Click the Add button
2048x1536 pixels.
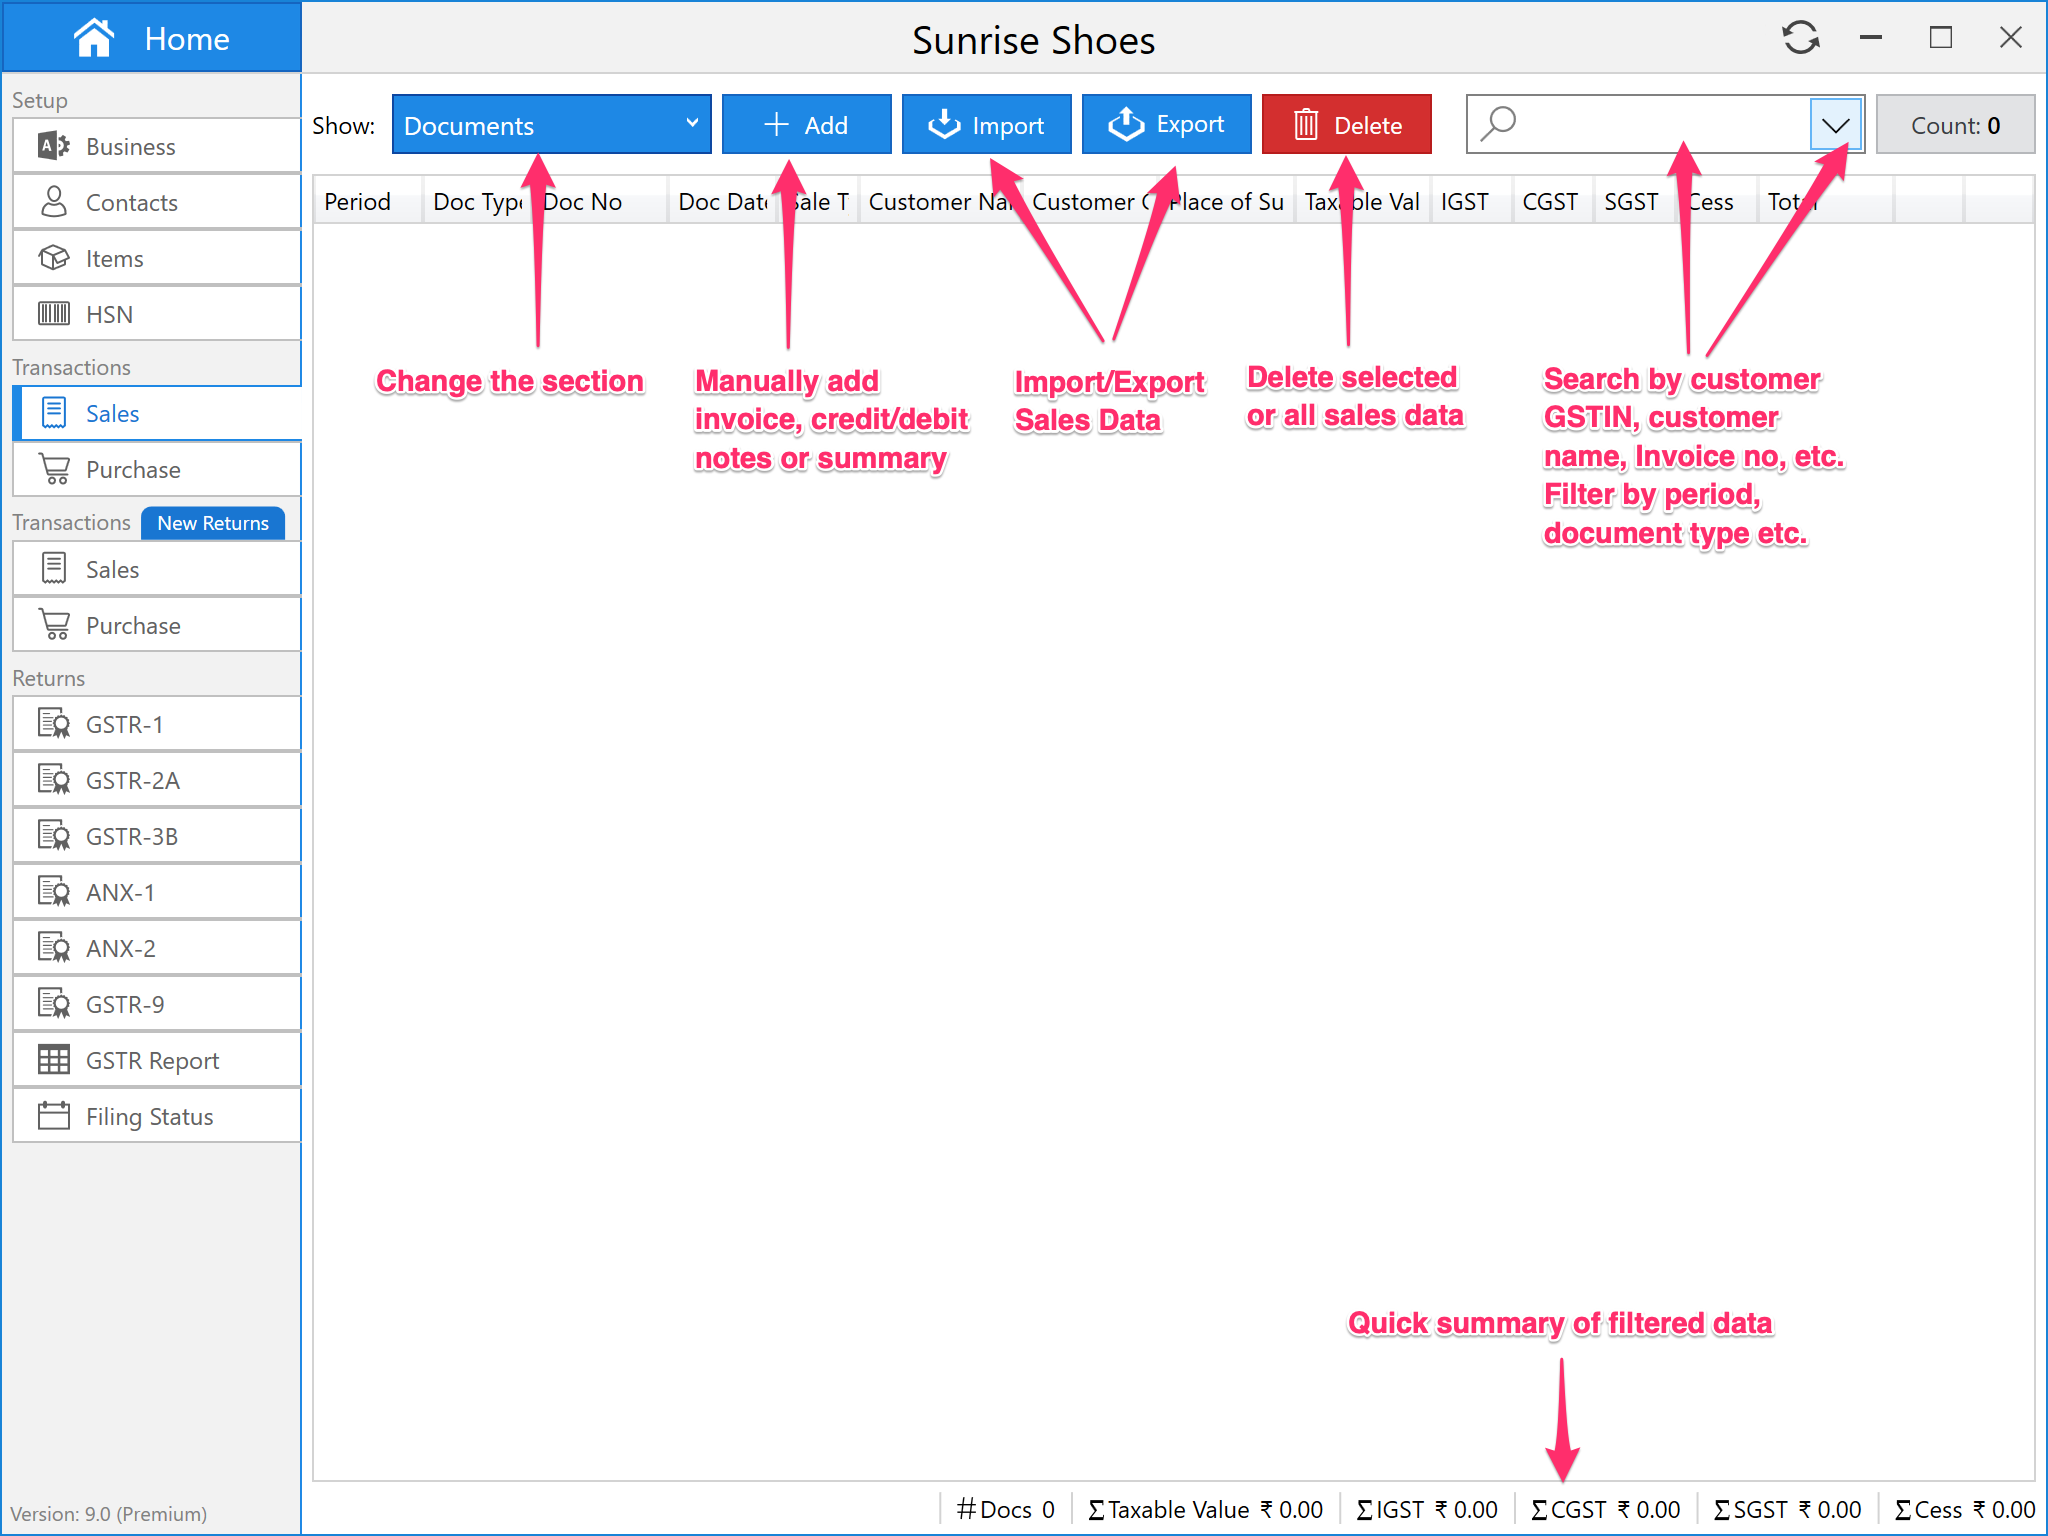tap(806, 125)
